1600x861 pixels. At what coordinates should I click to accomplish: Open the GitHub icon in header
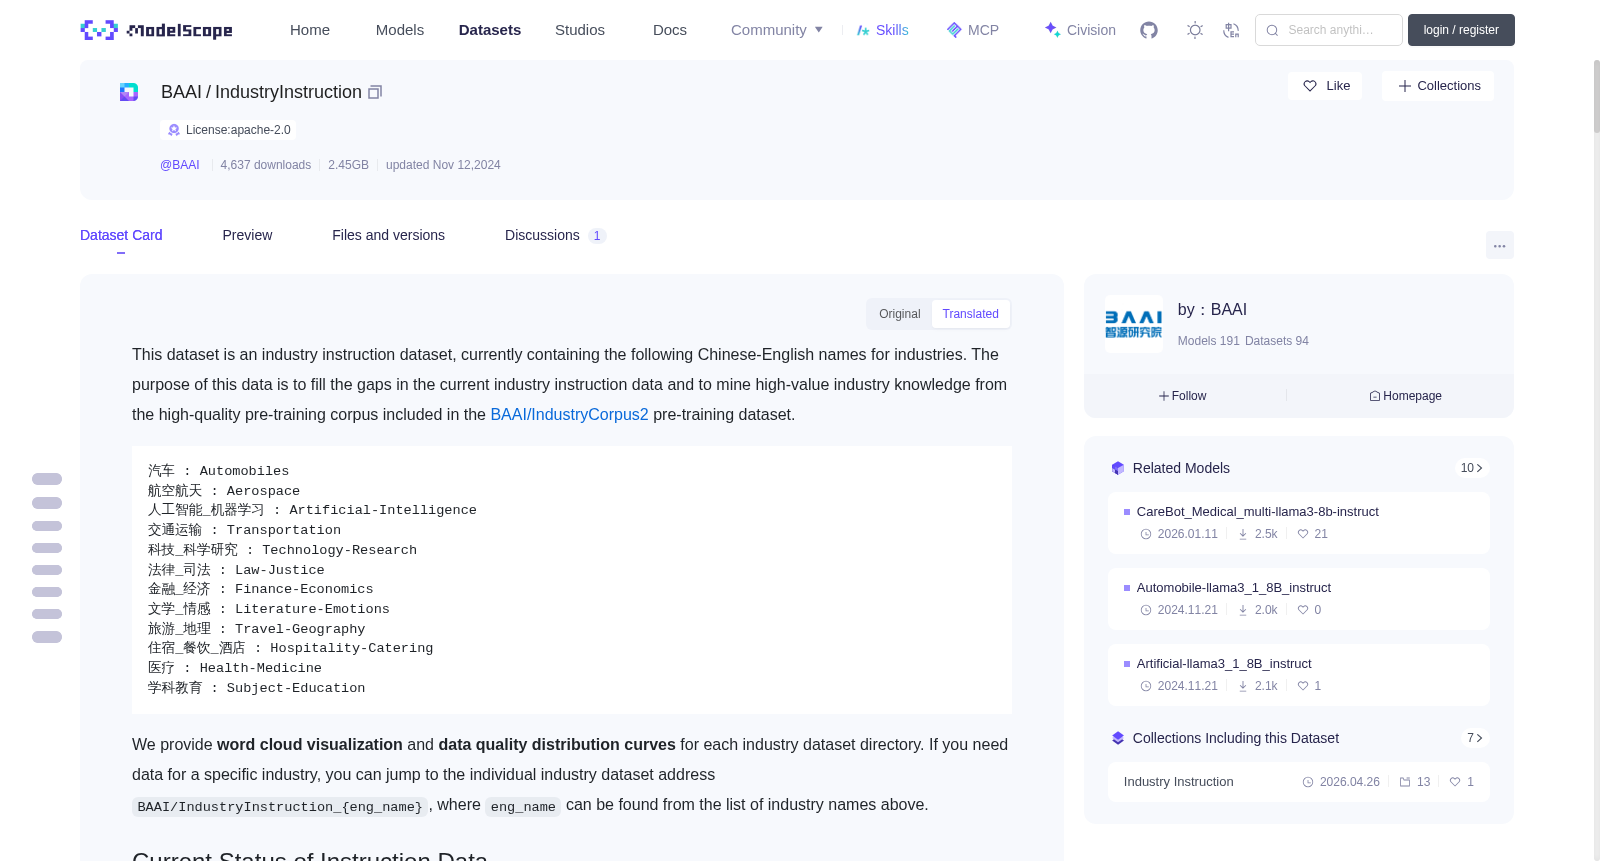(x=1149, y=30)
